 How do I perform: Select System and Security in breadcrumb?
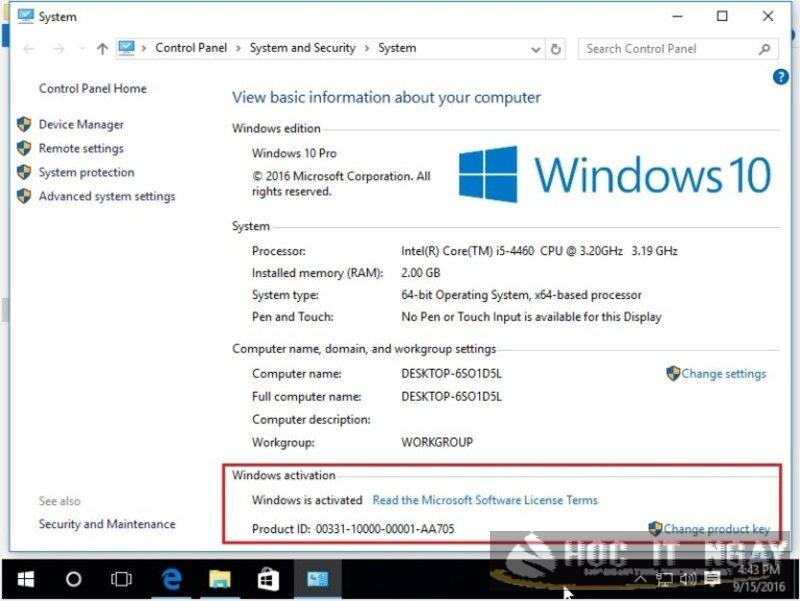(x=303, y=48)
